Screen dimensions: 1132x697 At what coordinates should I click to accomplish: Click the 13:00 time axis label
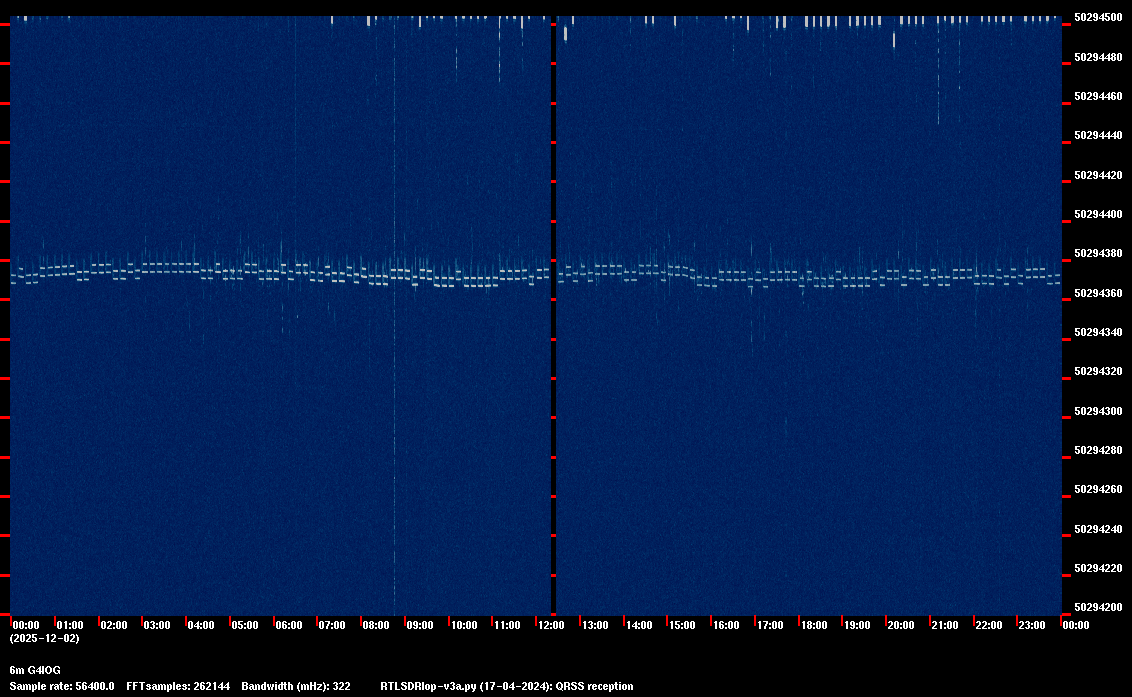[x=595, y=625]
